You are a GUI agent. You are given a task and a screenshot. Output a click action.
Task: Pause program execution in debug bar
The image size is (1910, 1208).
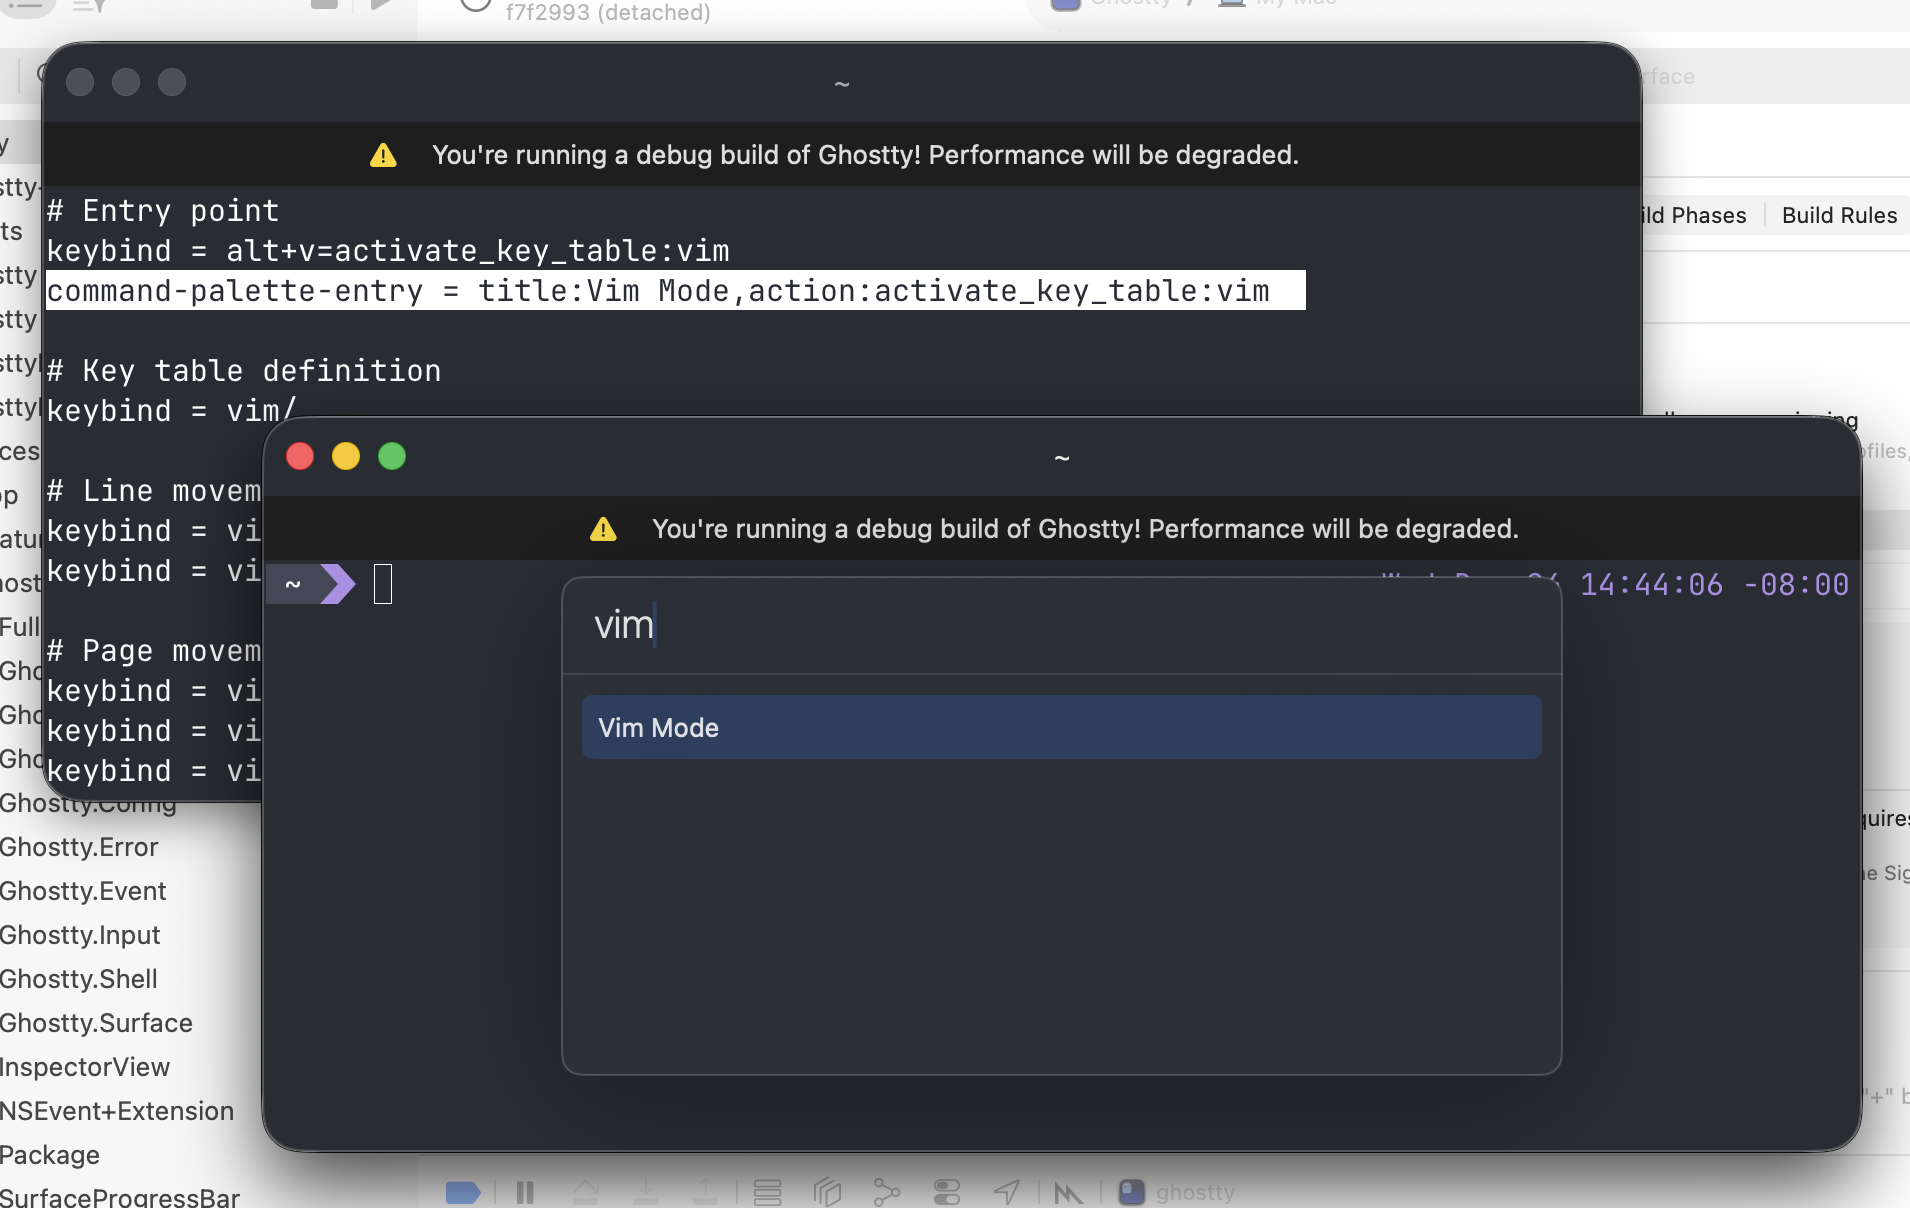(525, 1192)
